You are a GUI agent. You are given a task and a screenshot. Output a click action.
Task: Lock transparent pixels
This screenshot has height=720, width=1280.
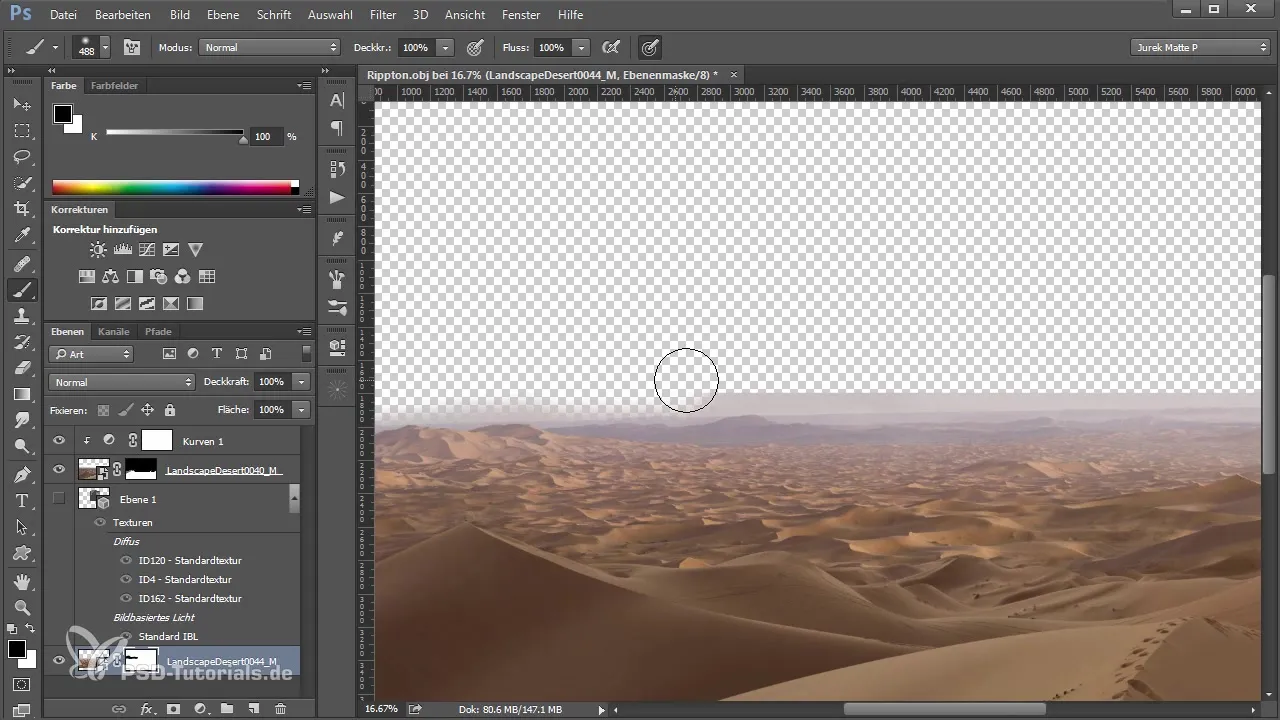[103, 410]
